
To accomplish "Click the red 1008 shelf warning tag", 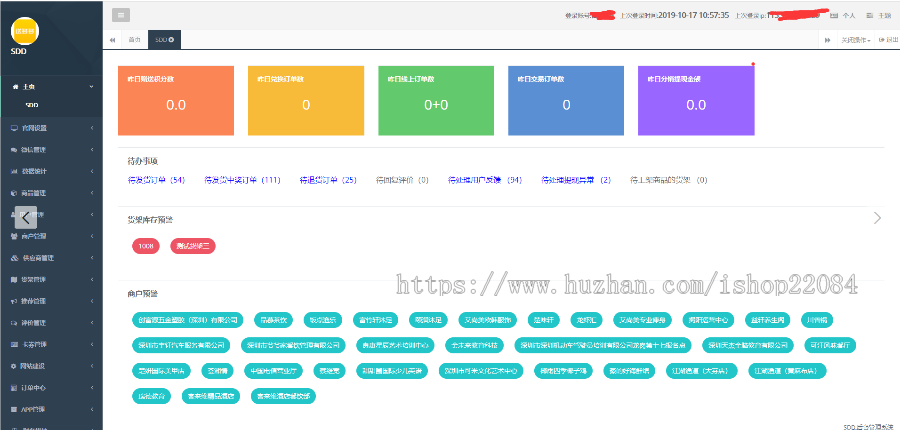I will [x=146, y=246].
